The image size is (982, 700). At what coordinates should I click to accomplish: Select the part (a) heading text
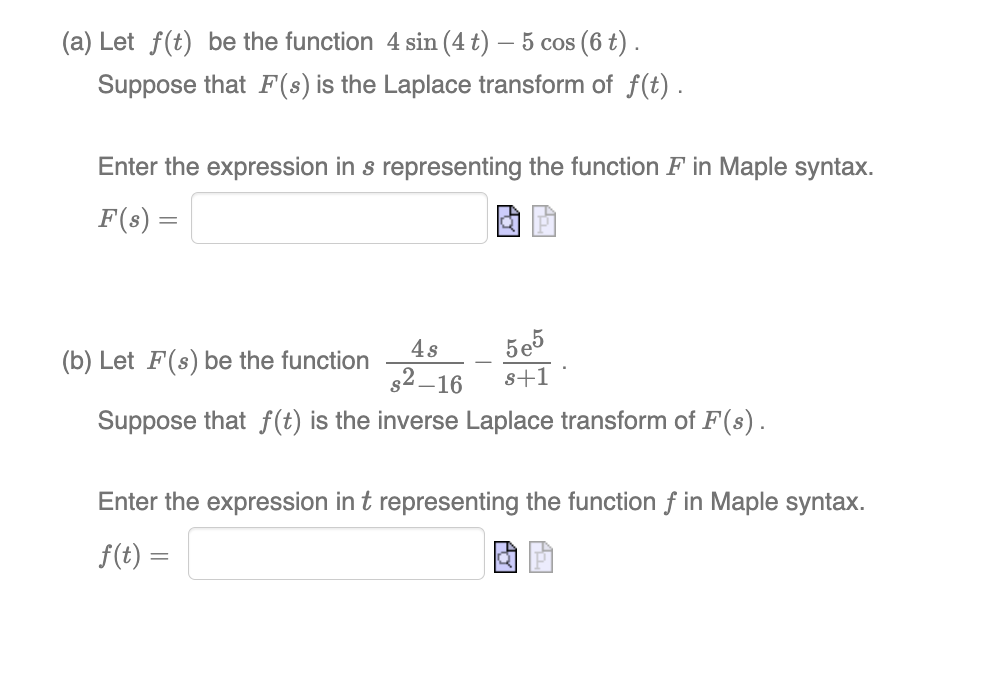pos(200,41)
